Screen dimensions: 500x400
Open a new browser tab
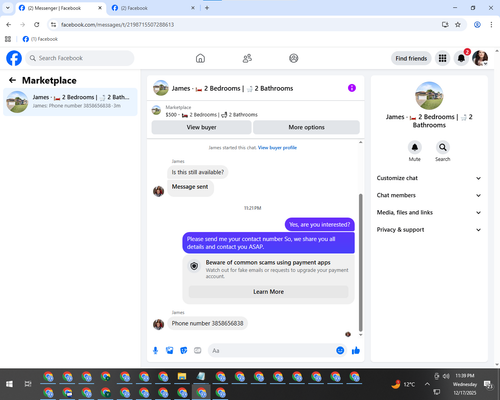pyautogui.click(x=207, y=8)
